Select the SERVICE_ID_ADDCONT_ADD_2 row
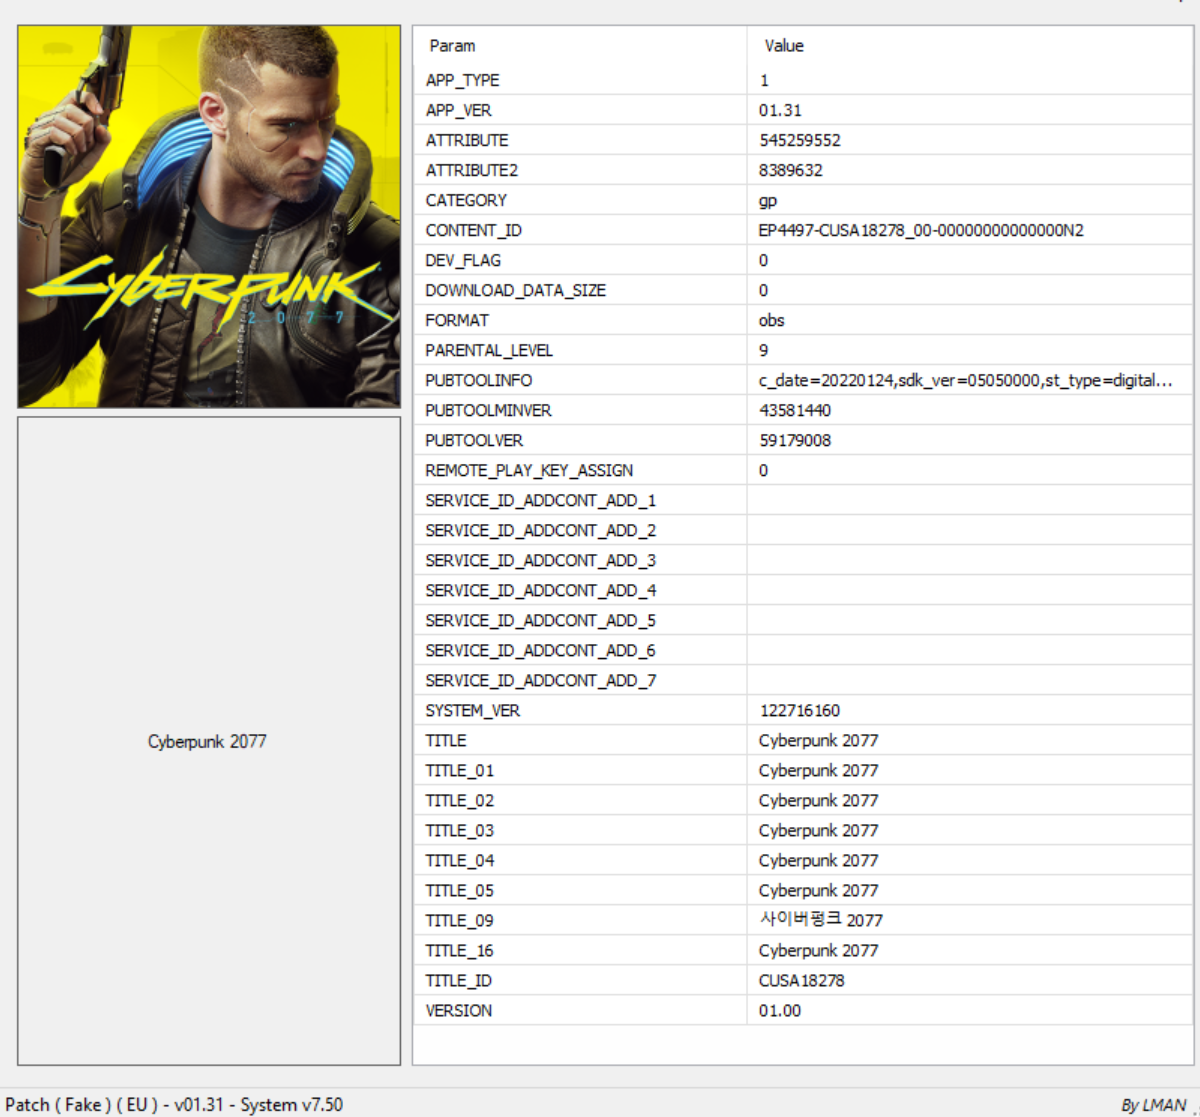This screenshot has height=1117, width=1200. (802, 530)
